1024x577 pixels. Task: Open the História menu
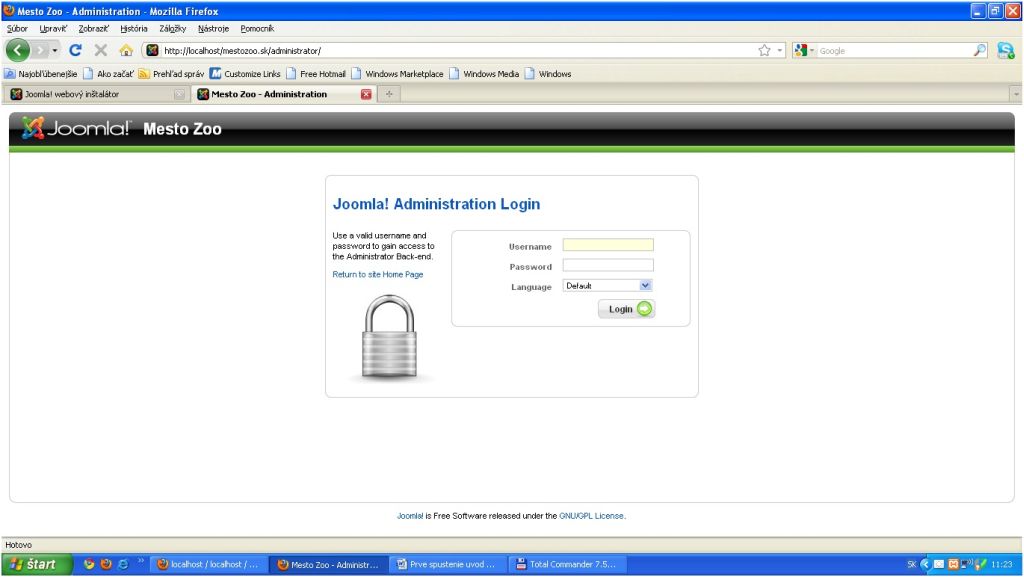point(134,29)
